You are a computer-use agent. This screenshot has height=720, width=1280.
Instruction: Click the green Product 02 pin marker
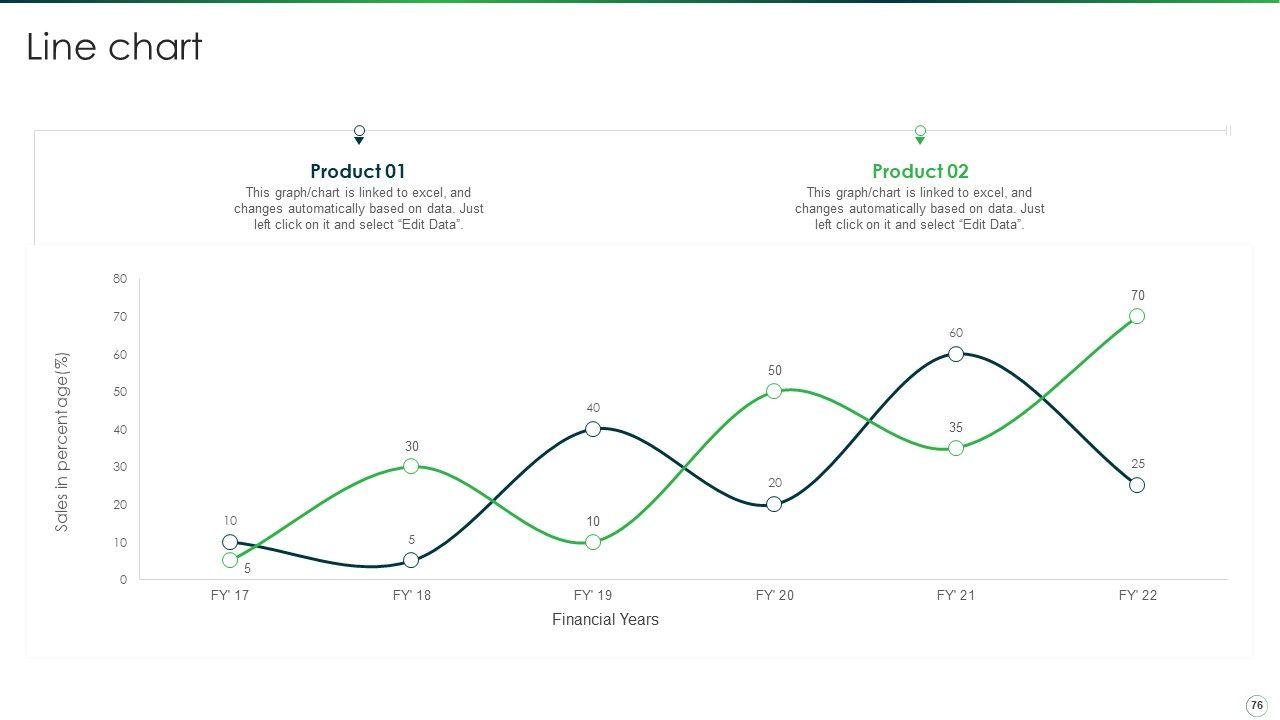click(920, 133)
